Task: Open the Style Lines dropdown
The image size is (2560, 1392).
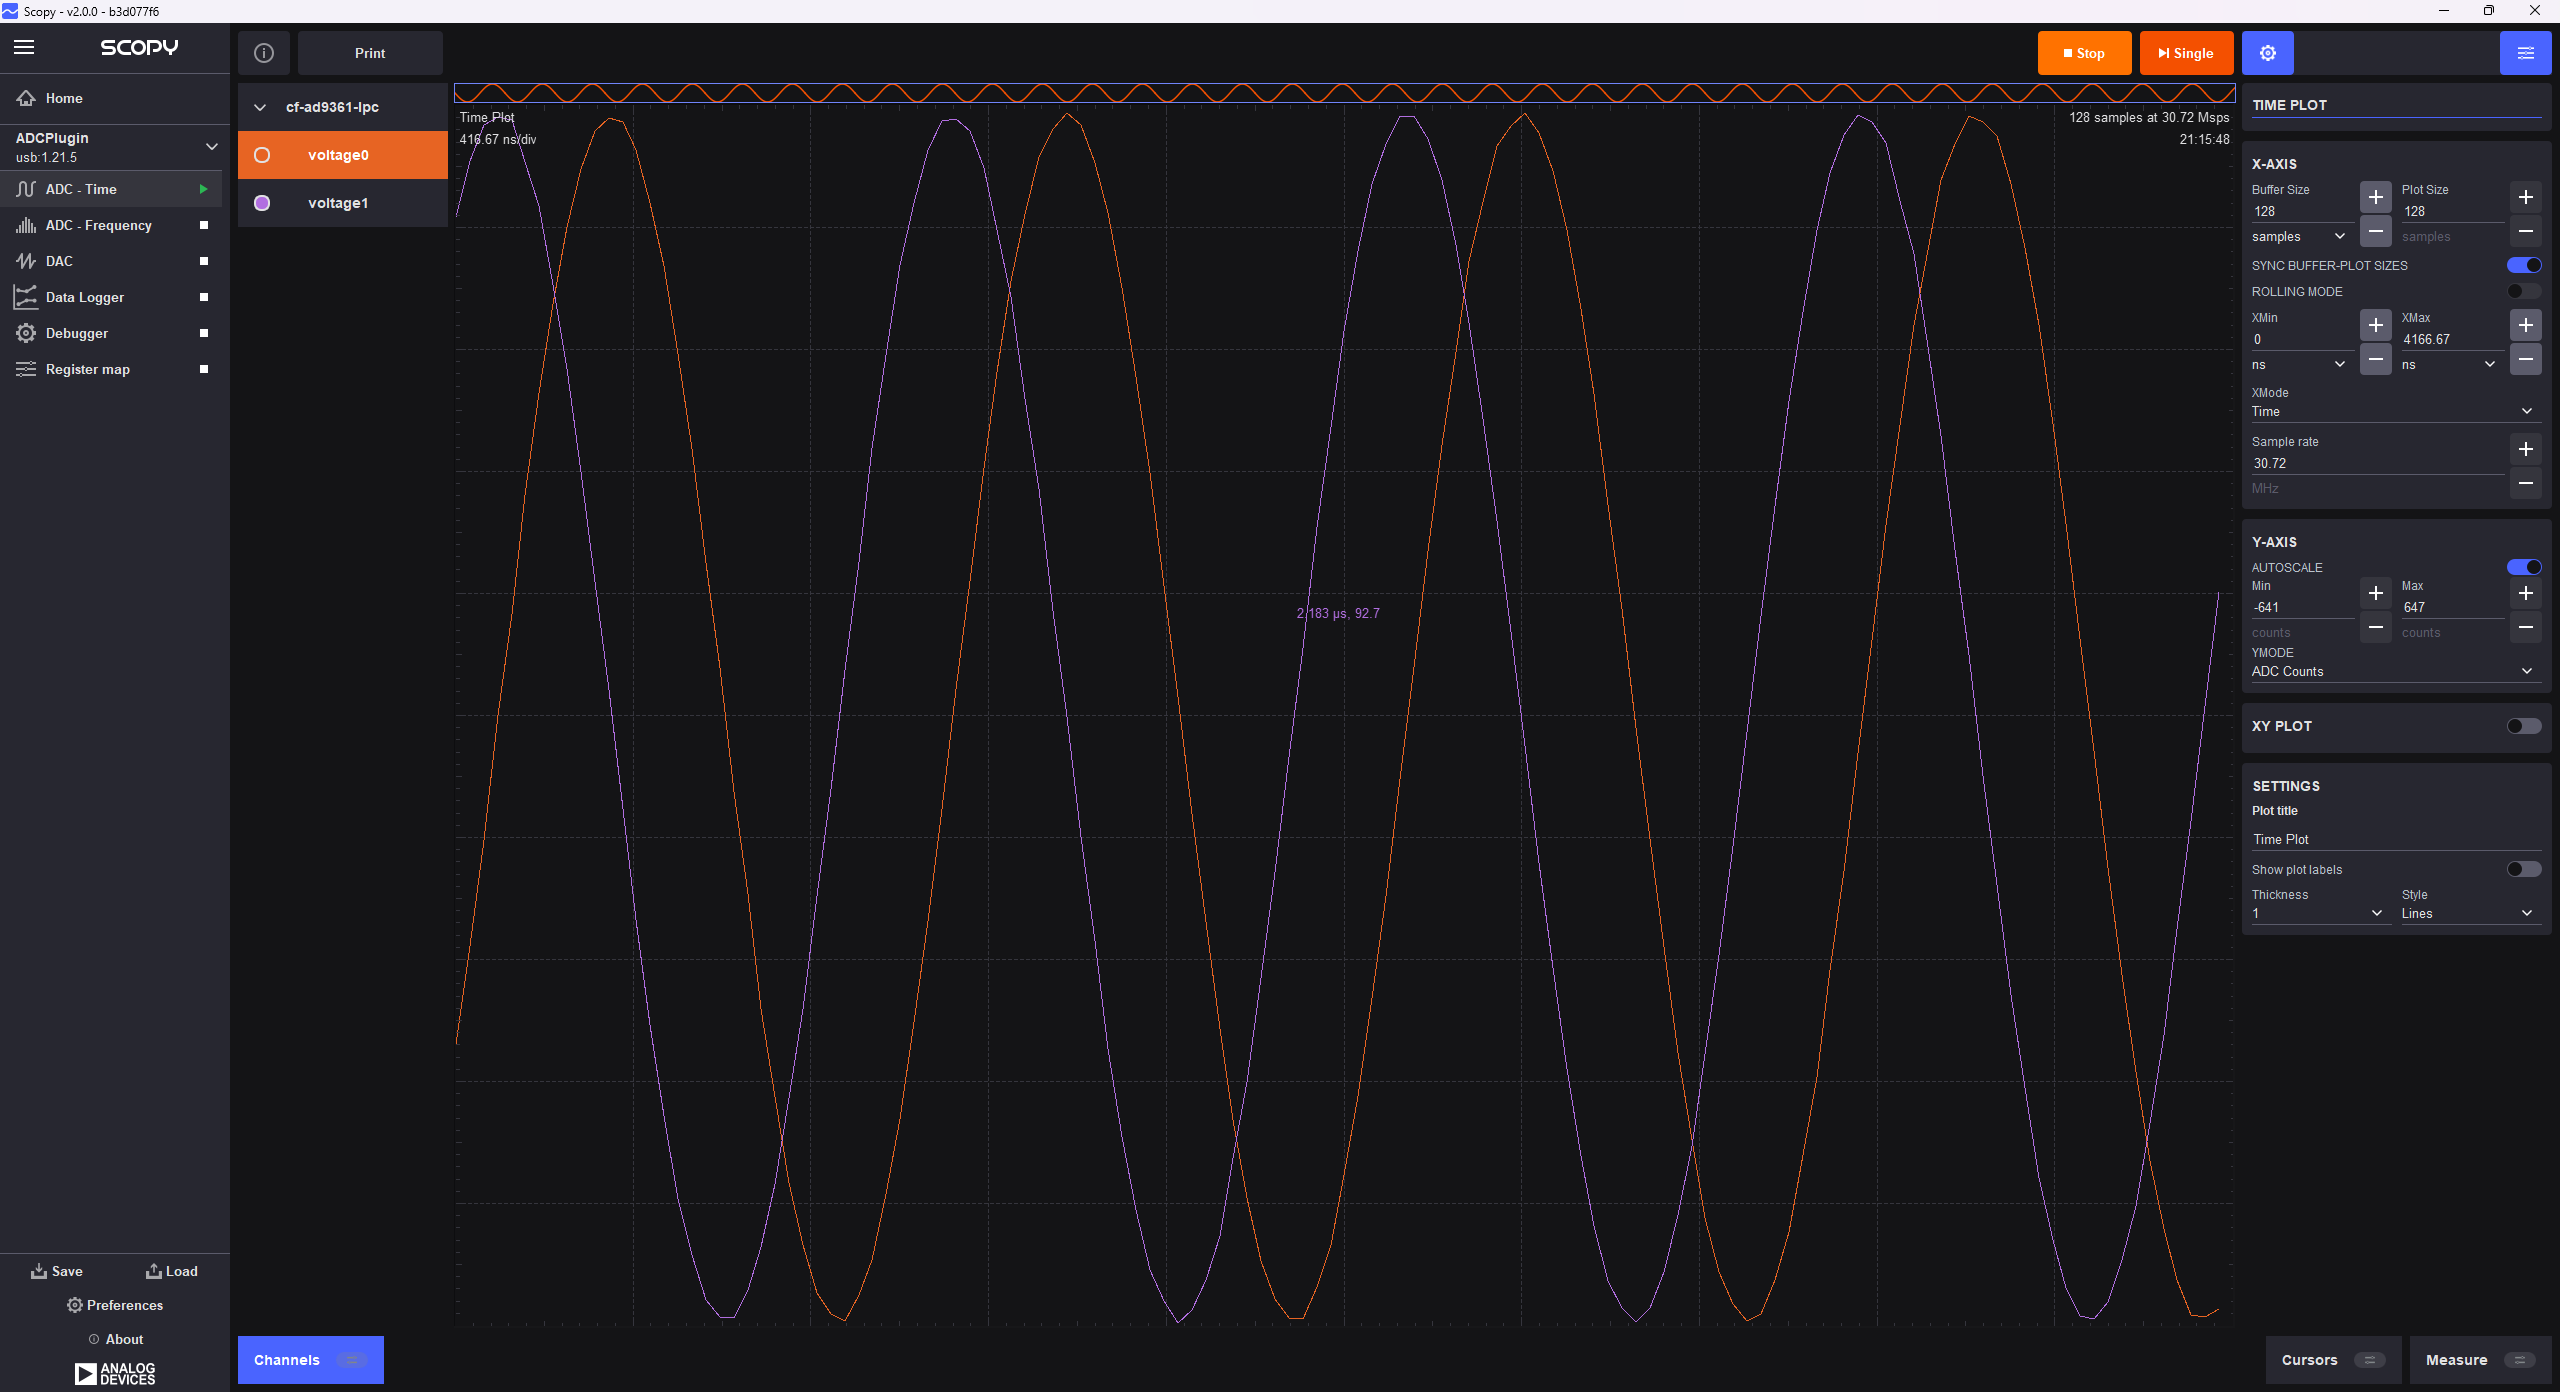Action: pos(2468,913)
